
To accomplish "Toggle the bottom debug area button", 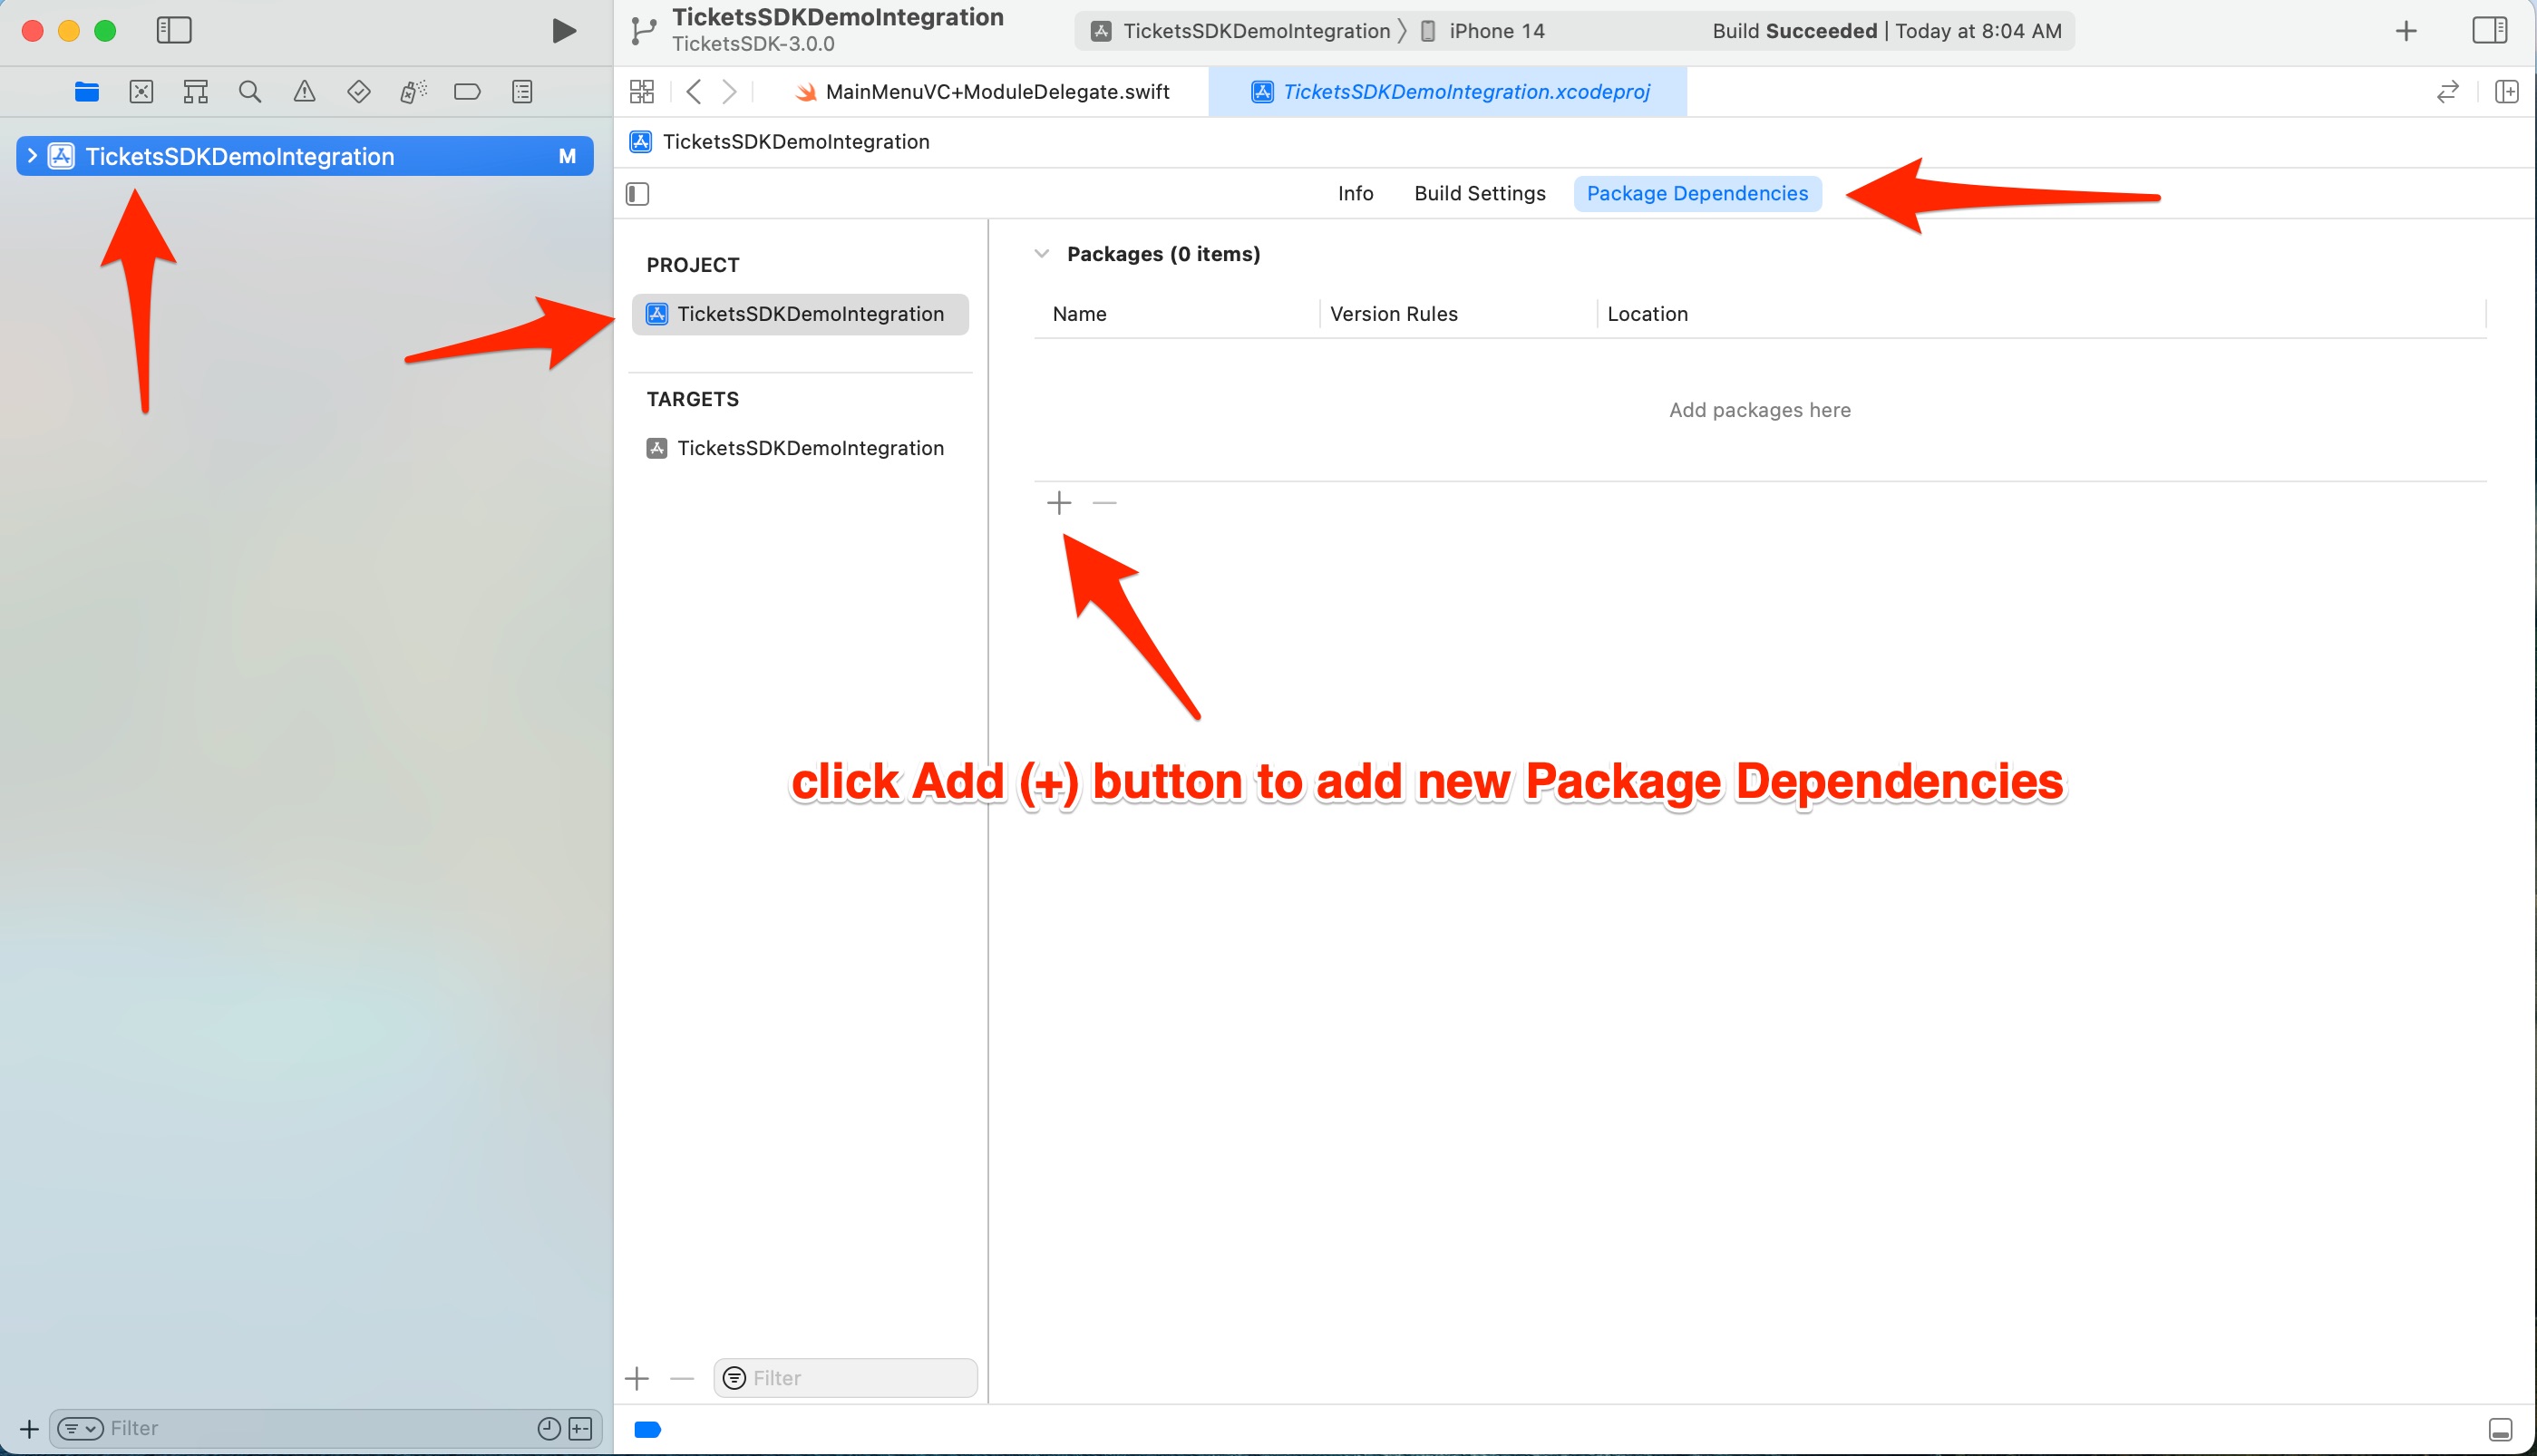I will click(x=2500, y=1429).
